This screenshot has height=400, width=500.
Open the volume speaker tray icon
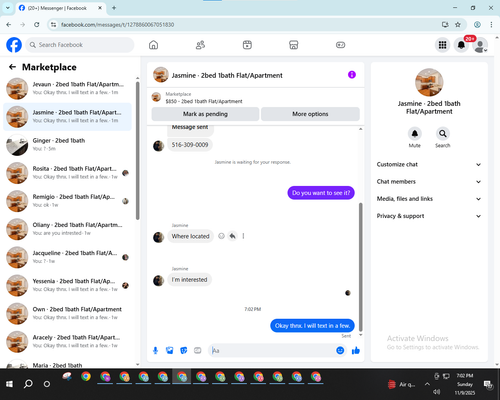pyautogui.click(x=437, y=392)
